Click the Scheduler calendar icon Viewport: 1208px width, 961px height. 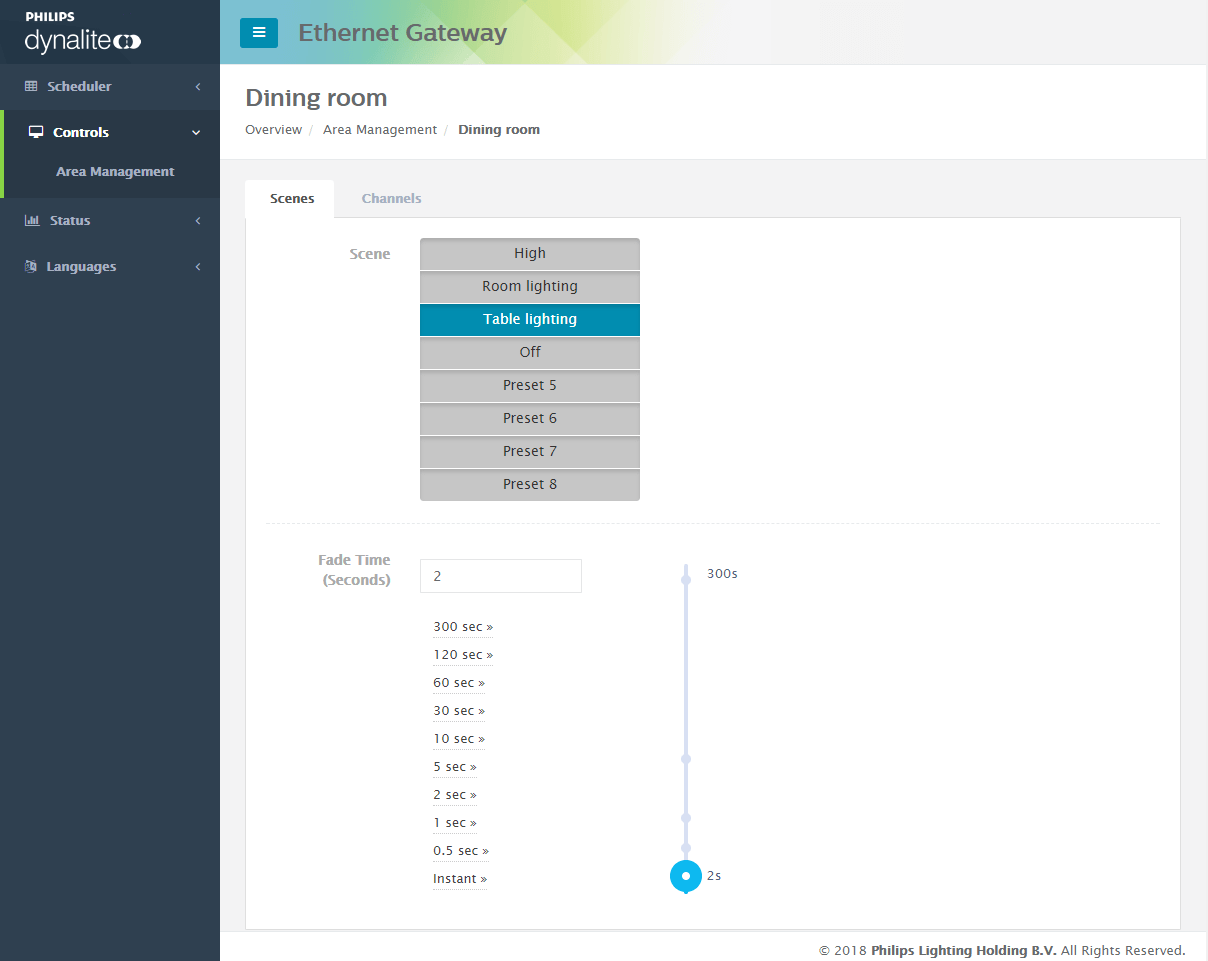pyautogui.click(x=31, y=86)
